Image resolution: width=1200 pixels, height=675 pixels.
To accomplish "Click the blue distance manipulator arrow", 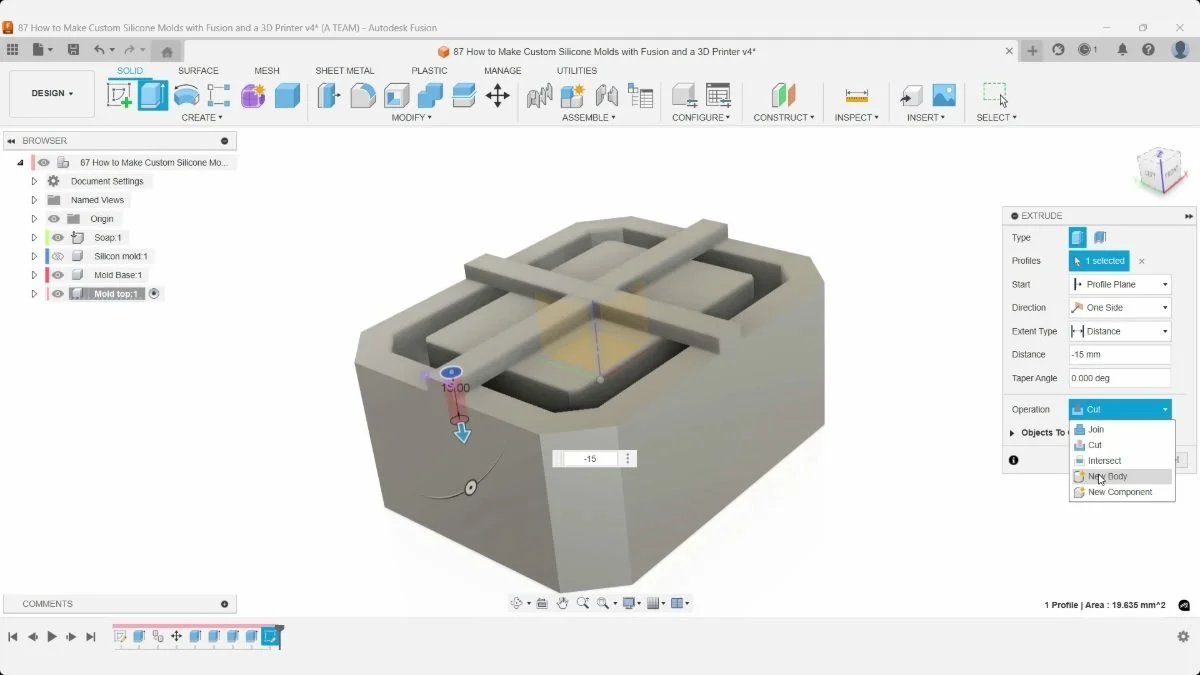I will coord(462,432).
